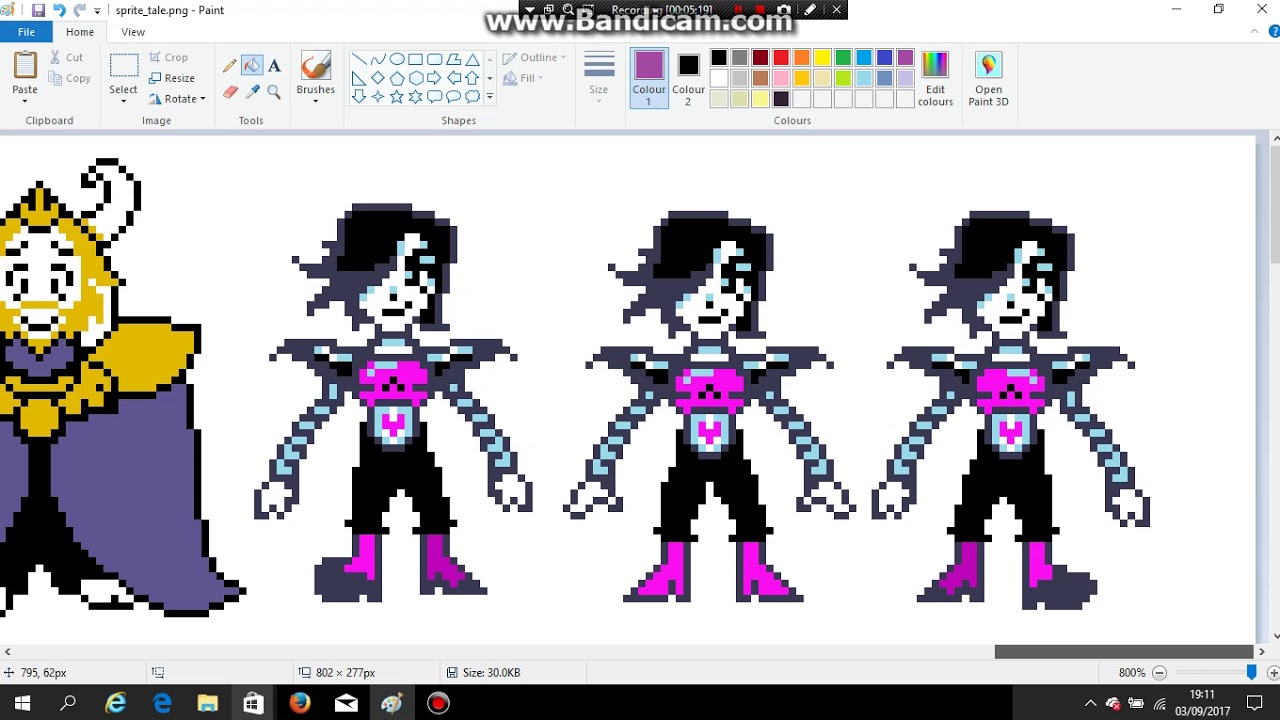The image size is (1280, 720).
Task: Click the vertical scrollbar down arrow
Action: (x=1275, y=637)
